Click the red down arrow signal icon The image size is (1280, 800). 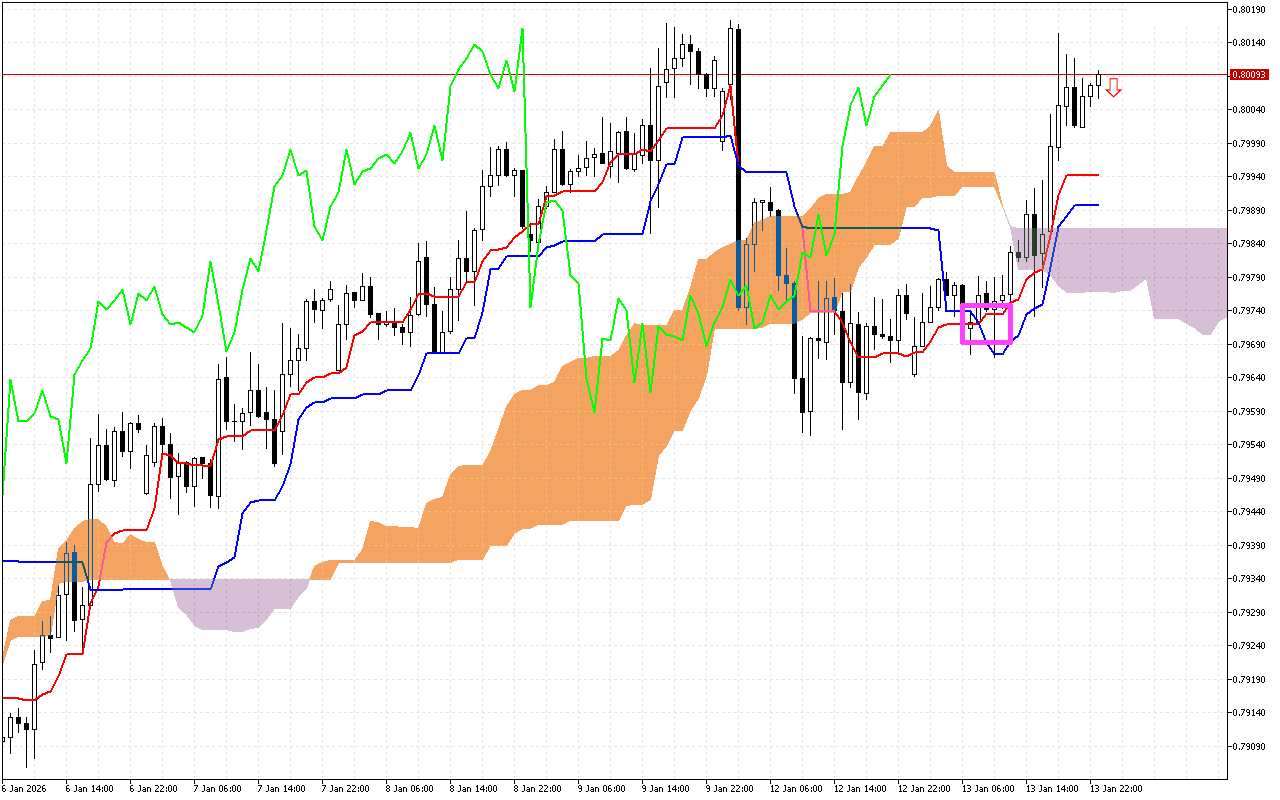point(1113,88)
